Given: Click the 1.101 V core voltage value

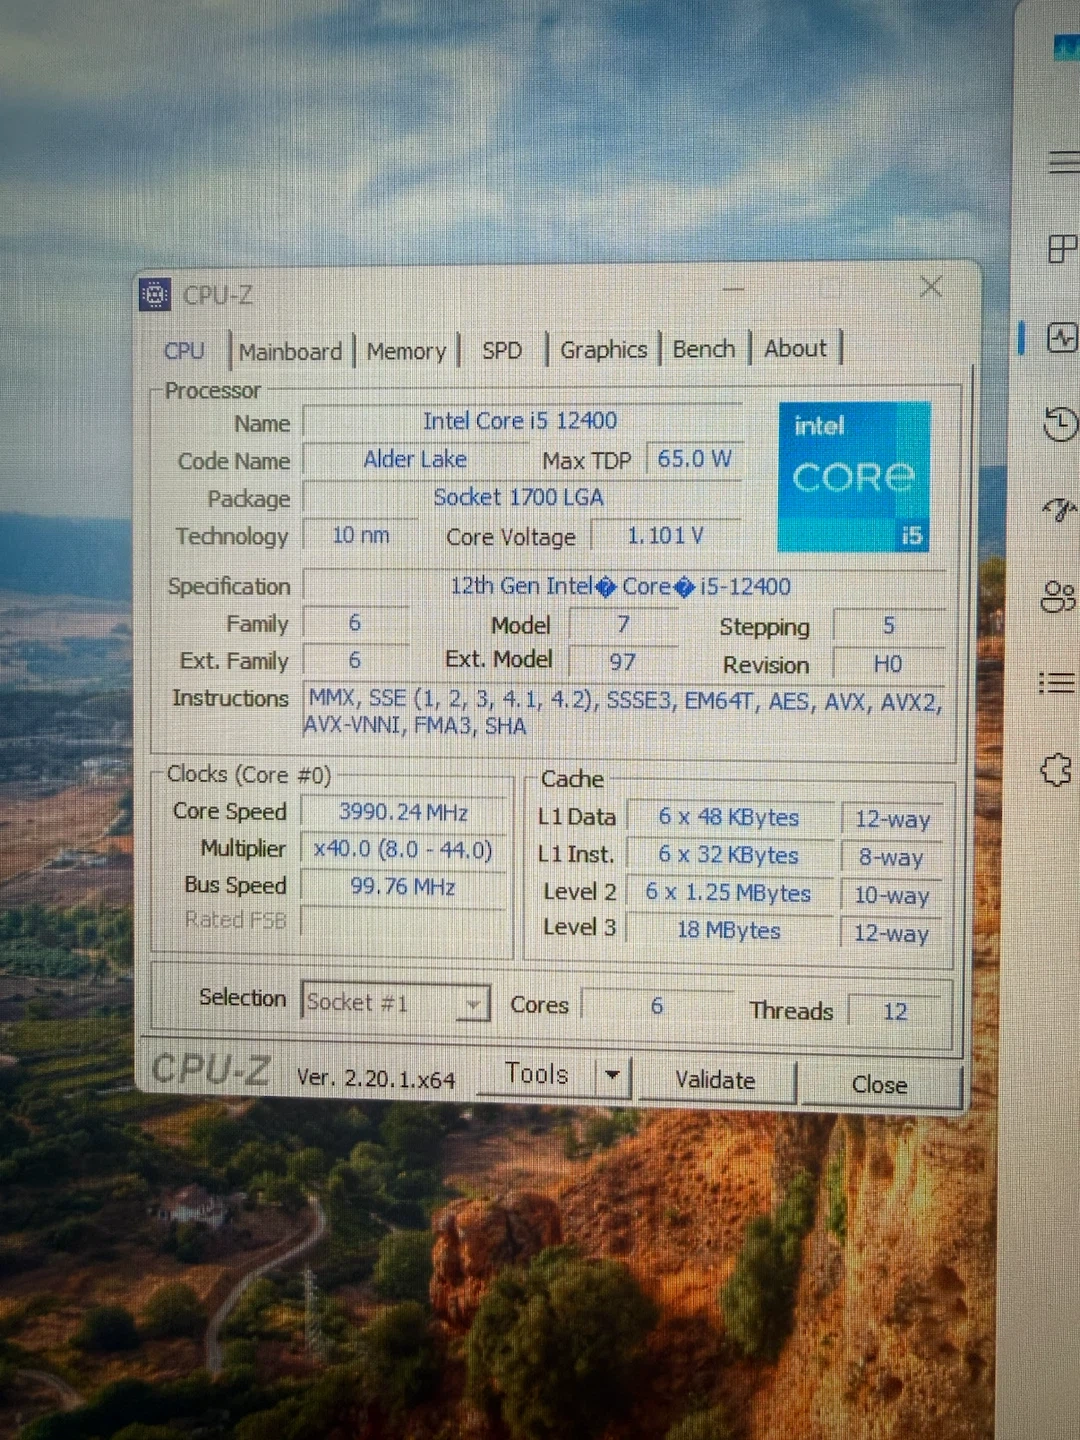Looking at the screenshot, I should tap(666, 536).
